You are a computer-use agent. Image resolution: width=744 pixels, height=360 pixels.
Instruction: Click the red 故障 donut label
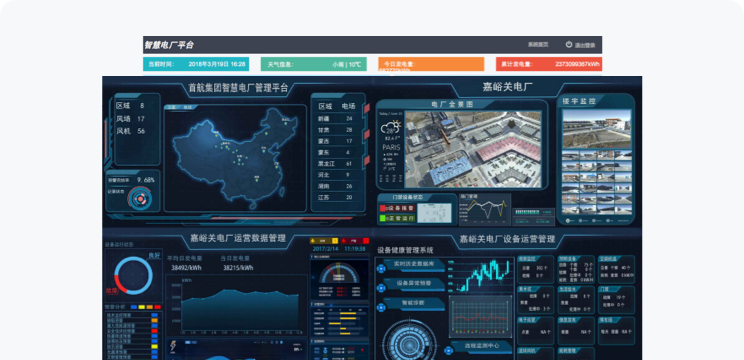(112, 290)
